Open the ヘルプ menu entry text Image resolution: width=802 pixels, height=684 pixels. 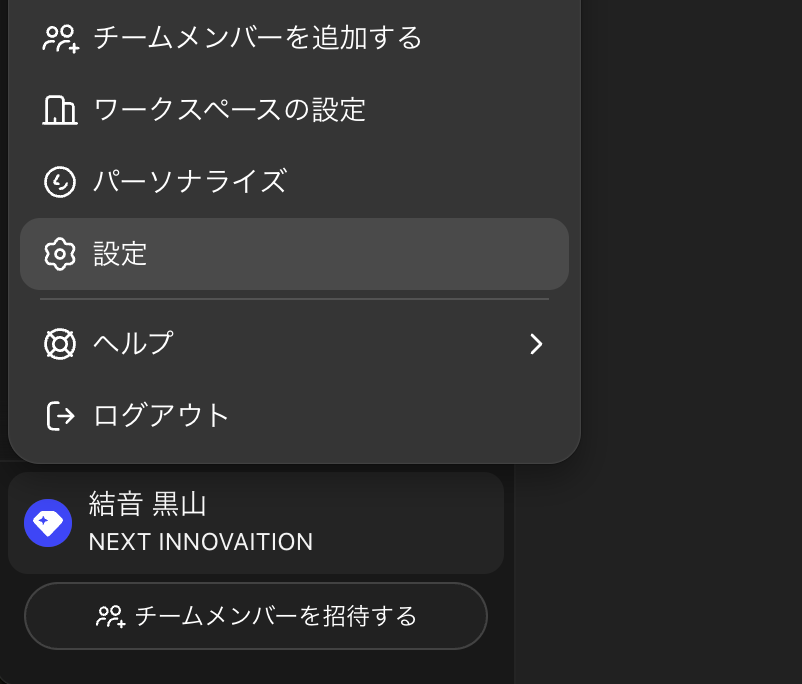[x=133, y=344]
